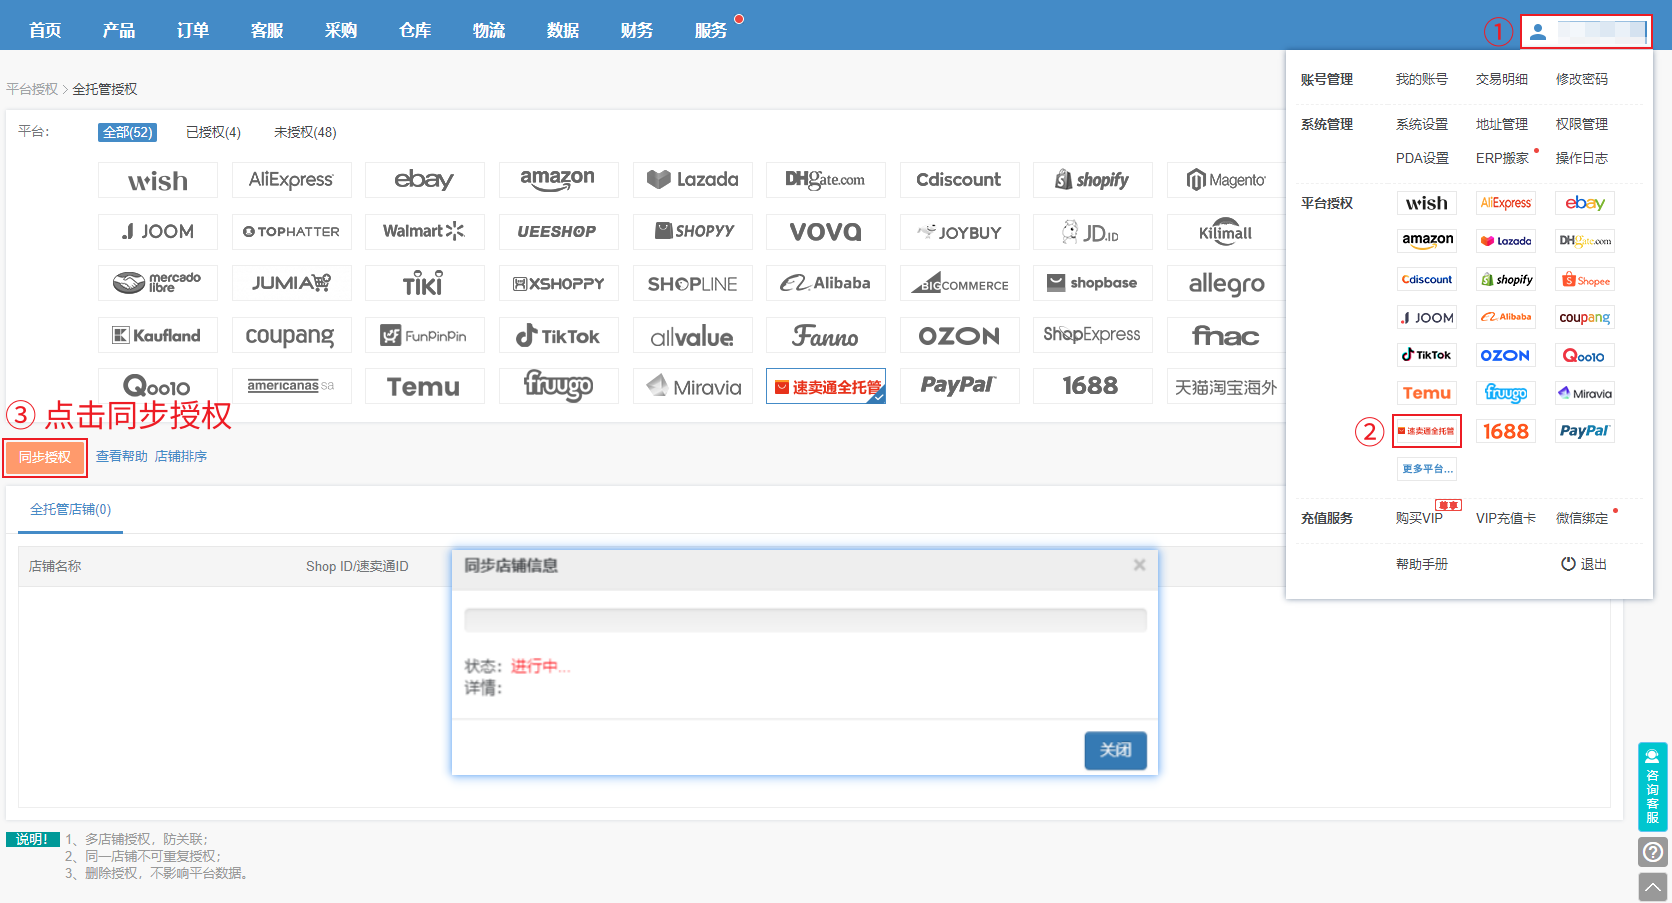Screen dimensions: 1672x903
Task: Open 权限管理 in the dropdown panel
Action: 1582,124
